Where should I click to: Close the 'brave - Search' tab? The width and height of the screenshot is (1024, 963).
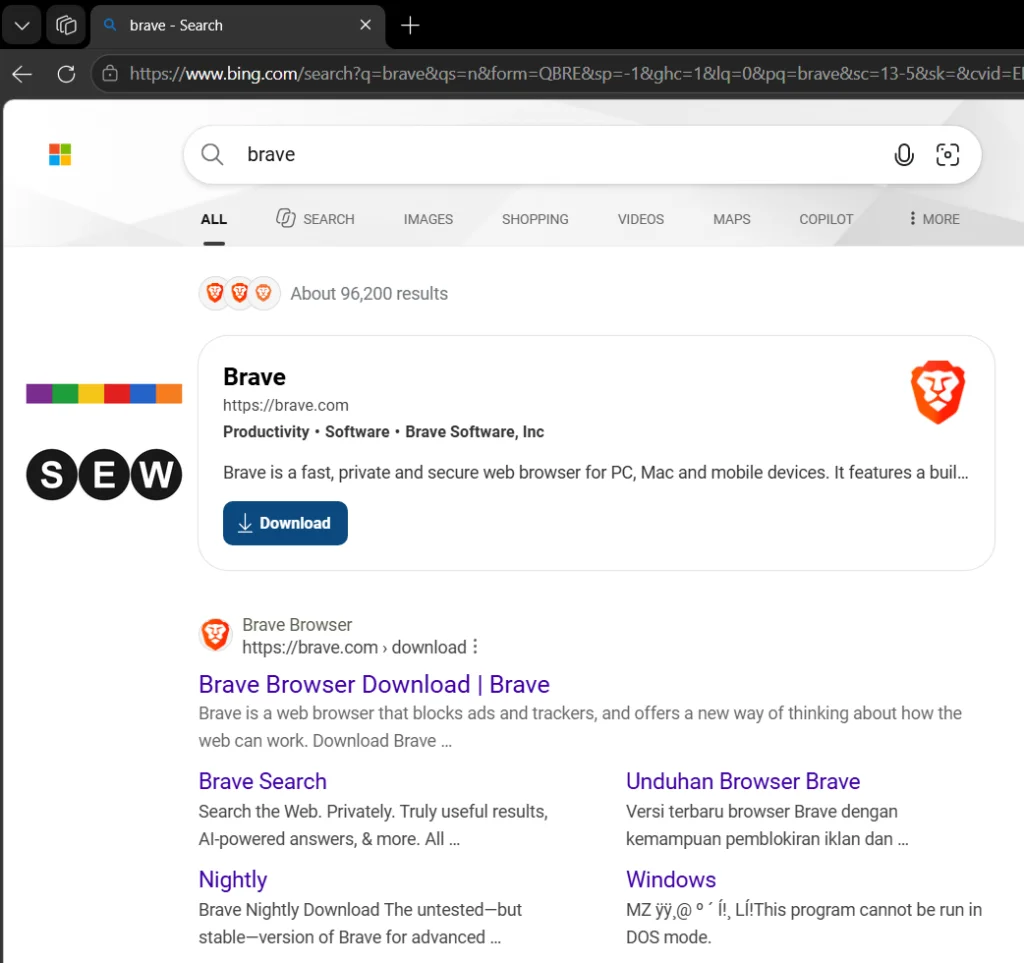tap(366, 25)
